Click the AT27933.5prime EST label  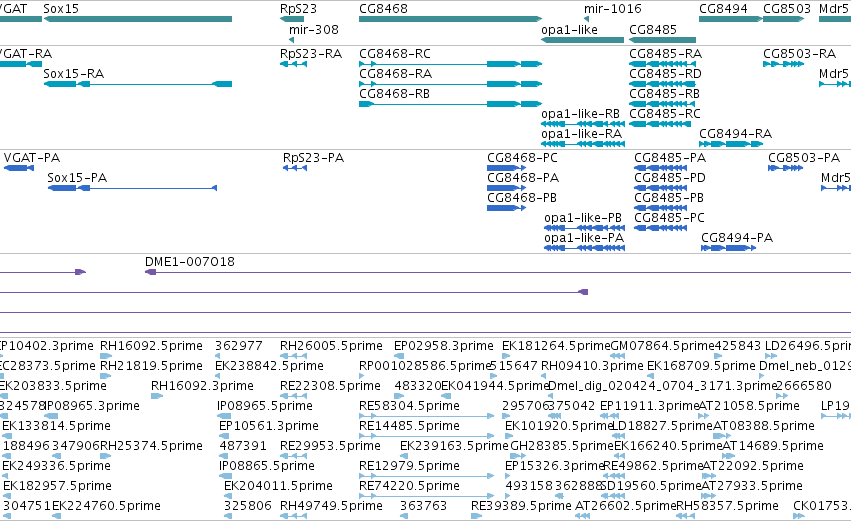click(752, 486)
